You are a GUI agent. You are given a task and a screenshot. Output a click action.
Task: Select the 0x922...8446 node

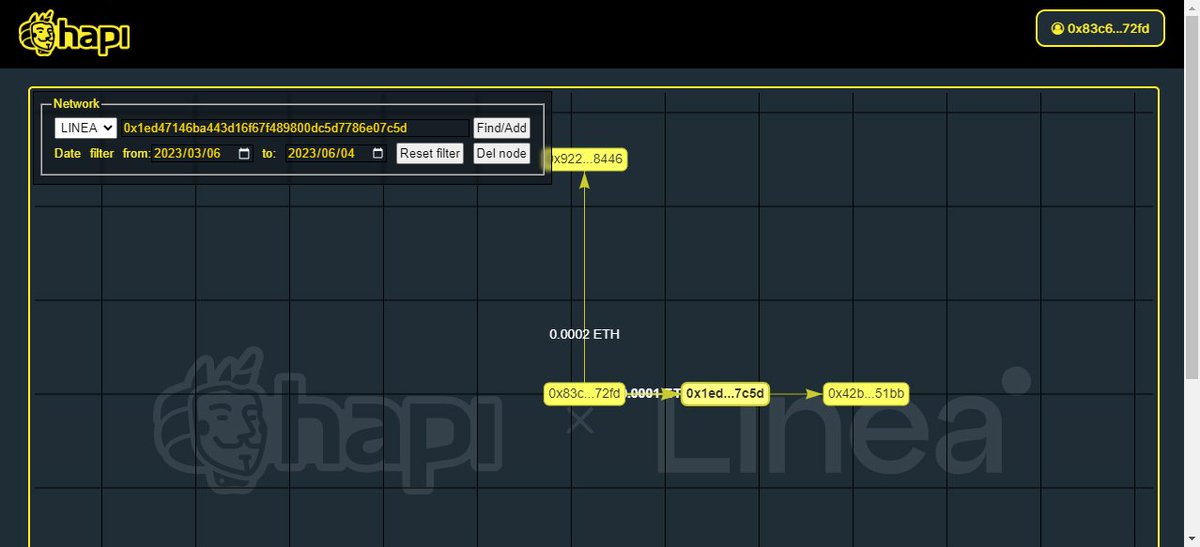point(586,158)
